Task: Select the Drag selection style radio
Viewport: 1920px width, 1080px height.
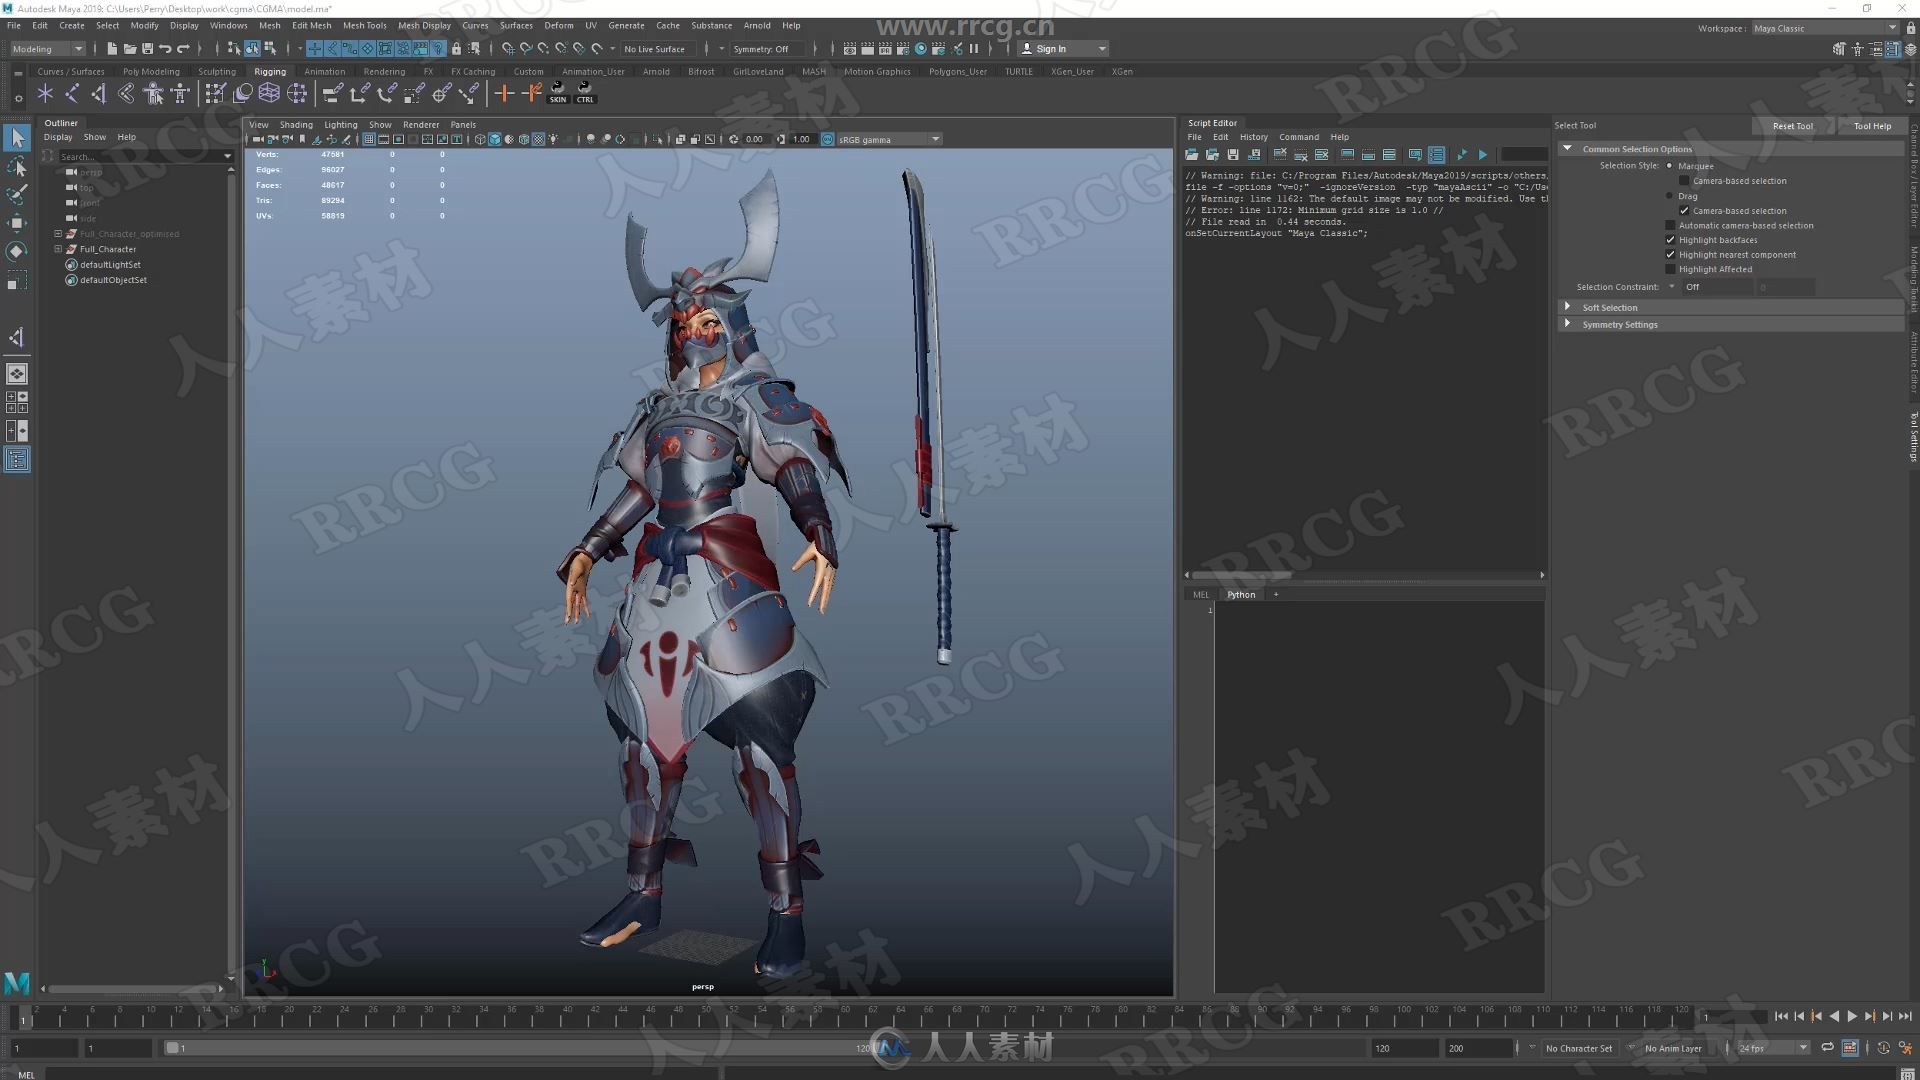Action: [x=1669, y=196]
